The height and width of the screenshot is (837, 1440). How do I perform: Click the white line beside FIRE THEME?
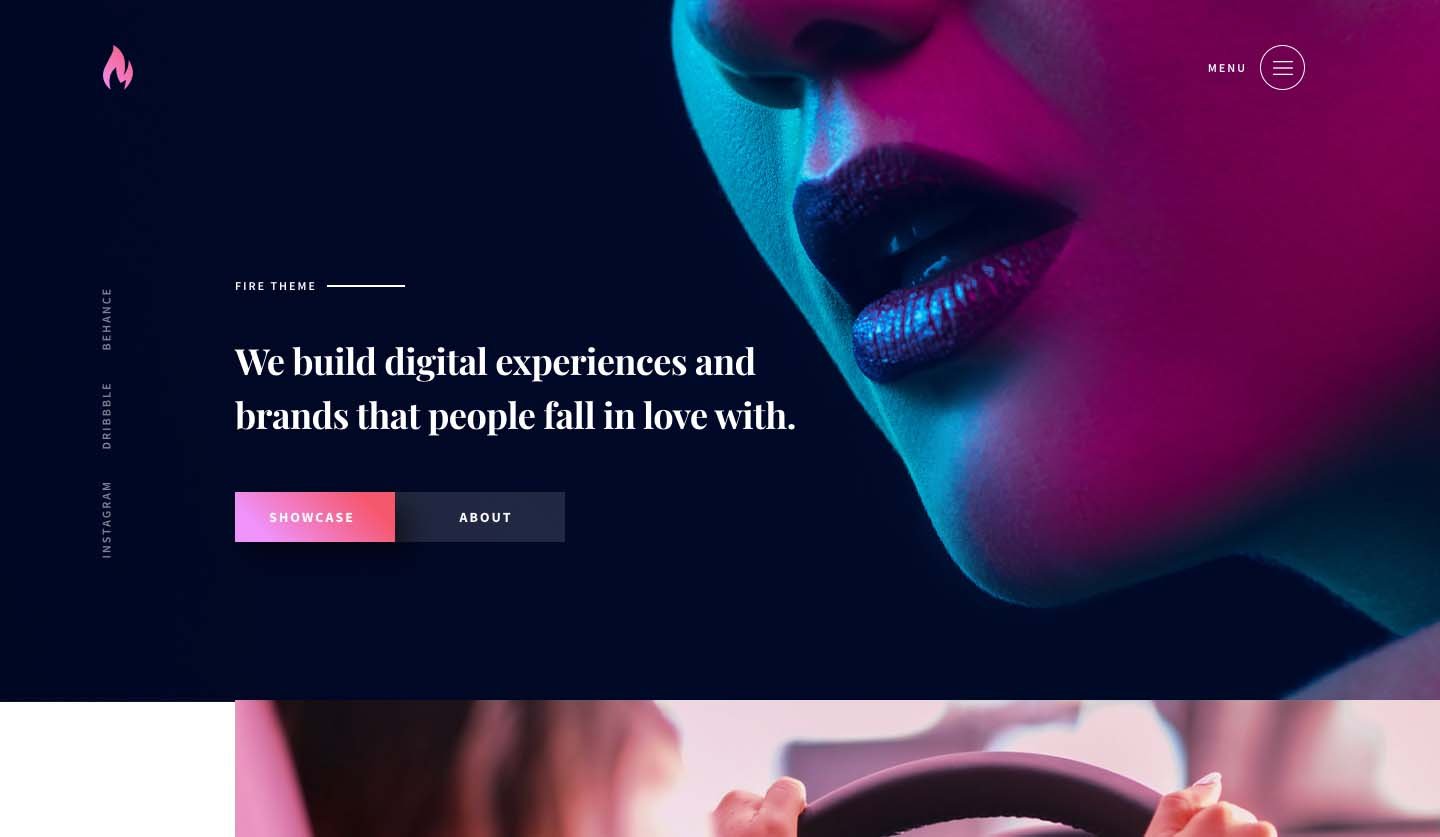(x=366, y=286)
